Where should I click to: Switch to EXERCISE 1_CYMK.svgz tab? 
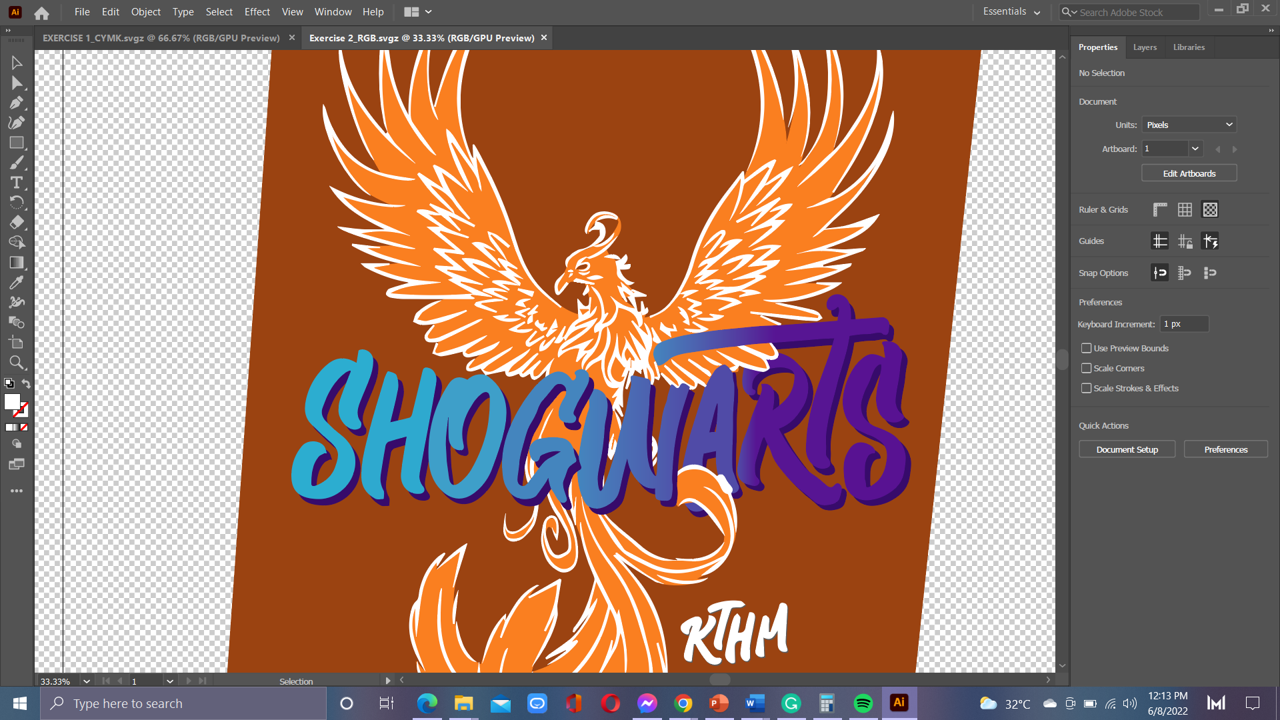click(161, 38)
